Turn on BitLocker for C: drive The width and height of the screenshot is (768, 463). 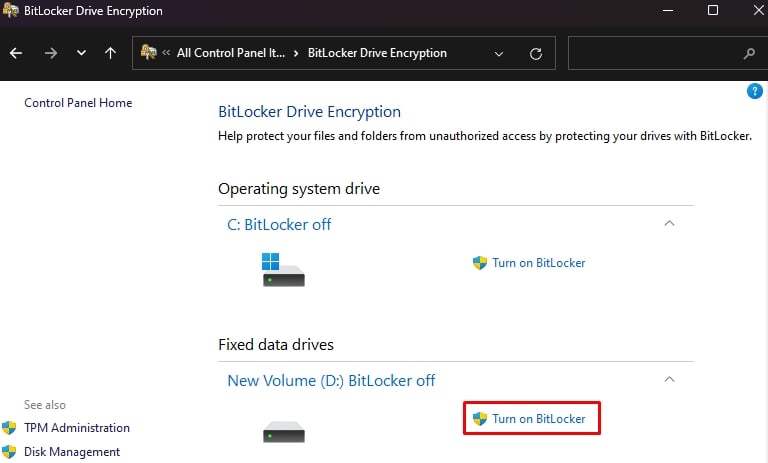pos(538,263)
